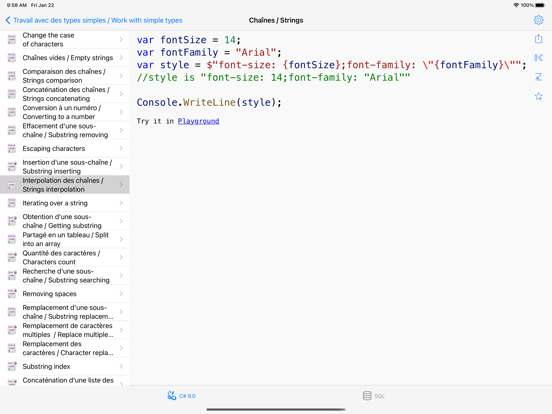Tap the C# 9.0 tab icon
Screen dimensions: 552x414
(x=171, y=395)
